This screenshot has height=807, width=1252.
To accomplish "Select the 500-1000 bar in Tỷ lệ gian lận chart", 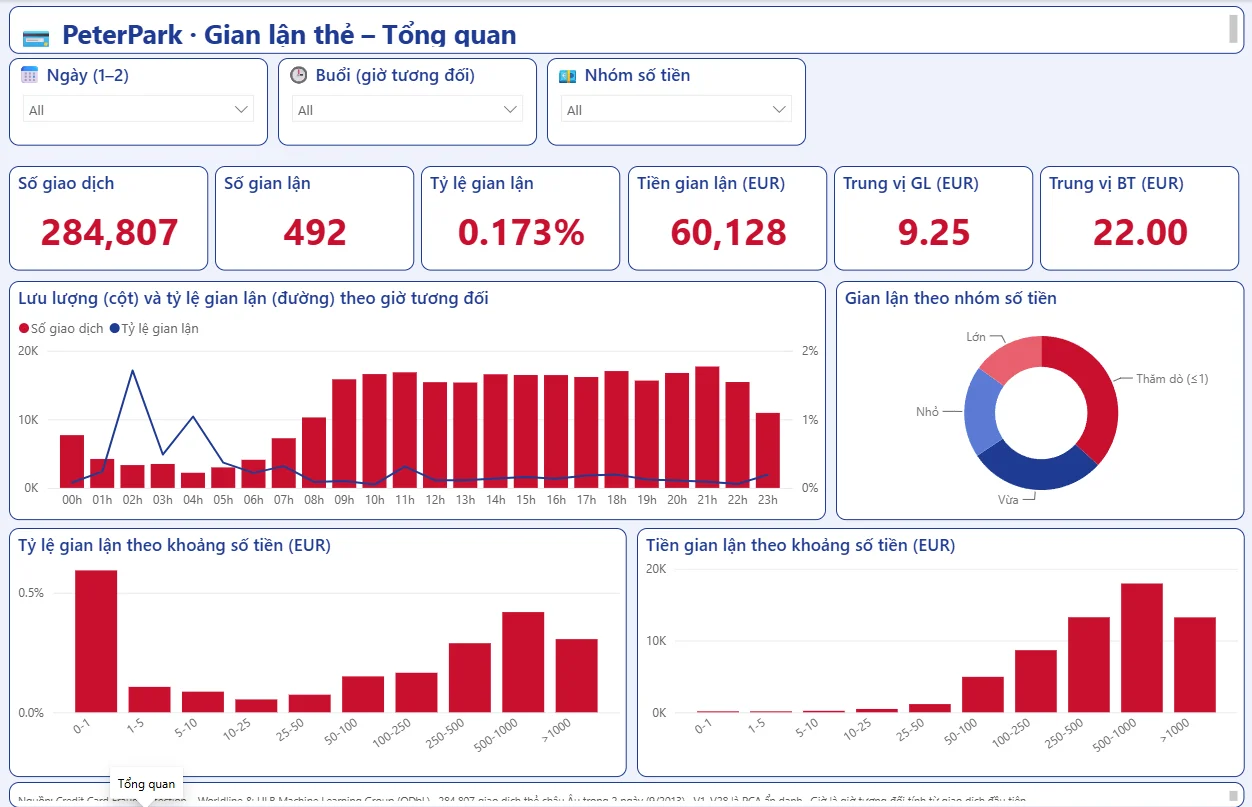I will click(x=523, y=662).
